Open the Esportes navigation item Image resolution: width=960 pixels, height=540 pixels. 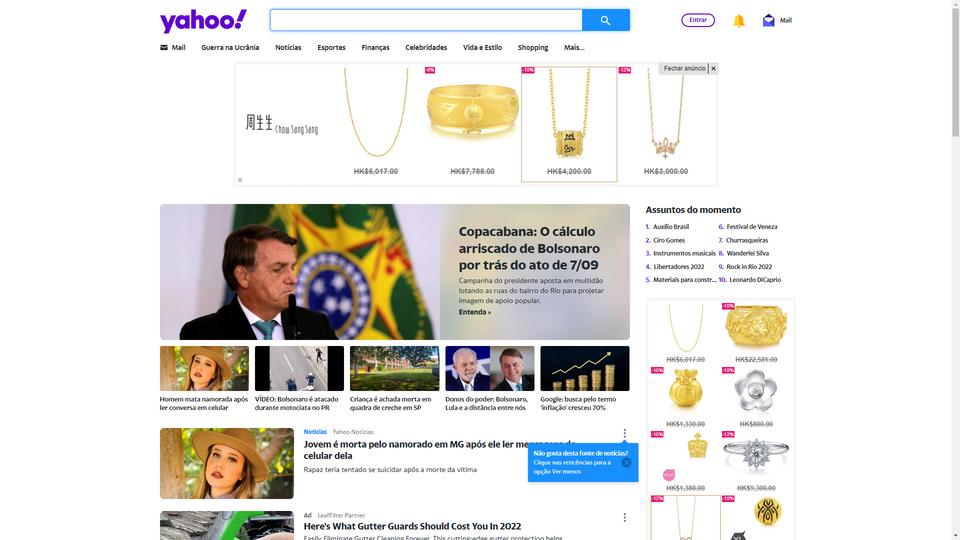pos(331,47)
